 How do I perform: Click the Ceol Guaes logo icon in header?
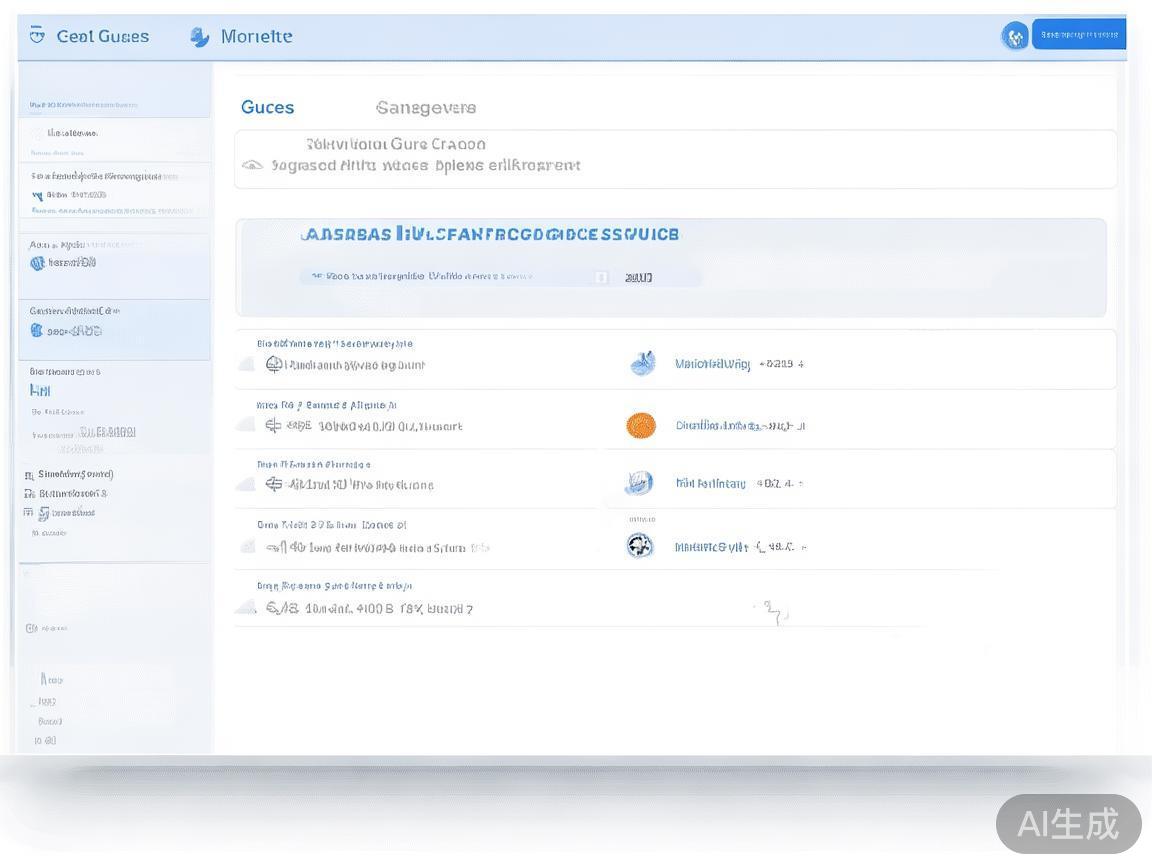click(x=37, y=36)
